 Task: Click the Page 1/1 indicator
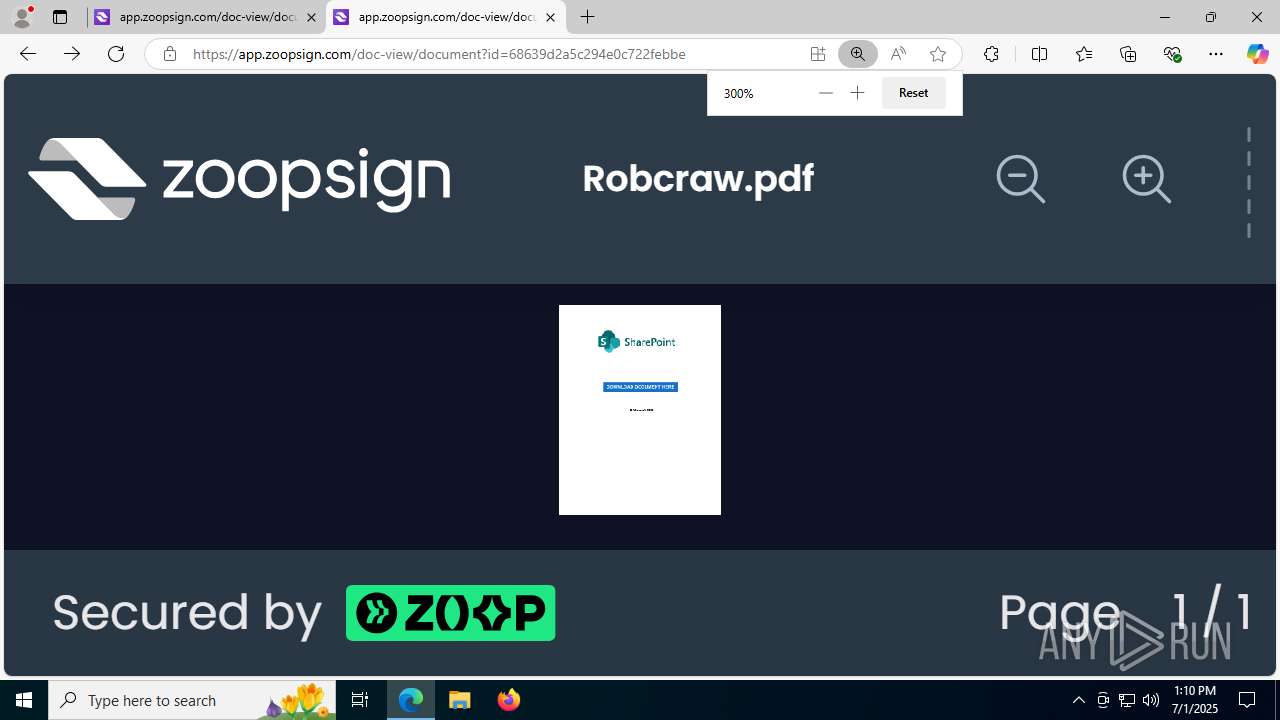click(x=1126, y=610)
